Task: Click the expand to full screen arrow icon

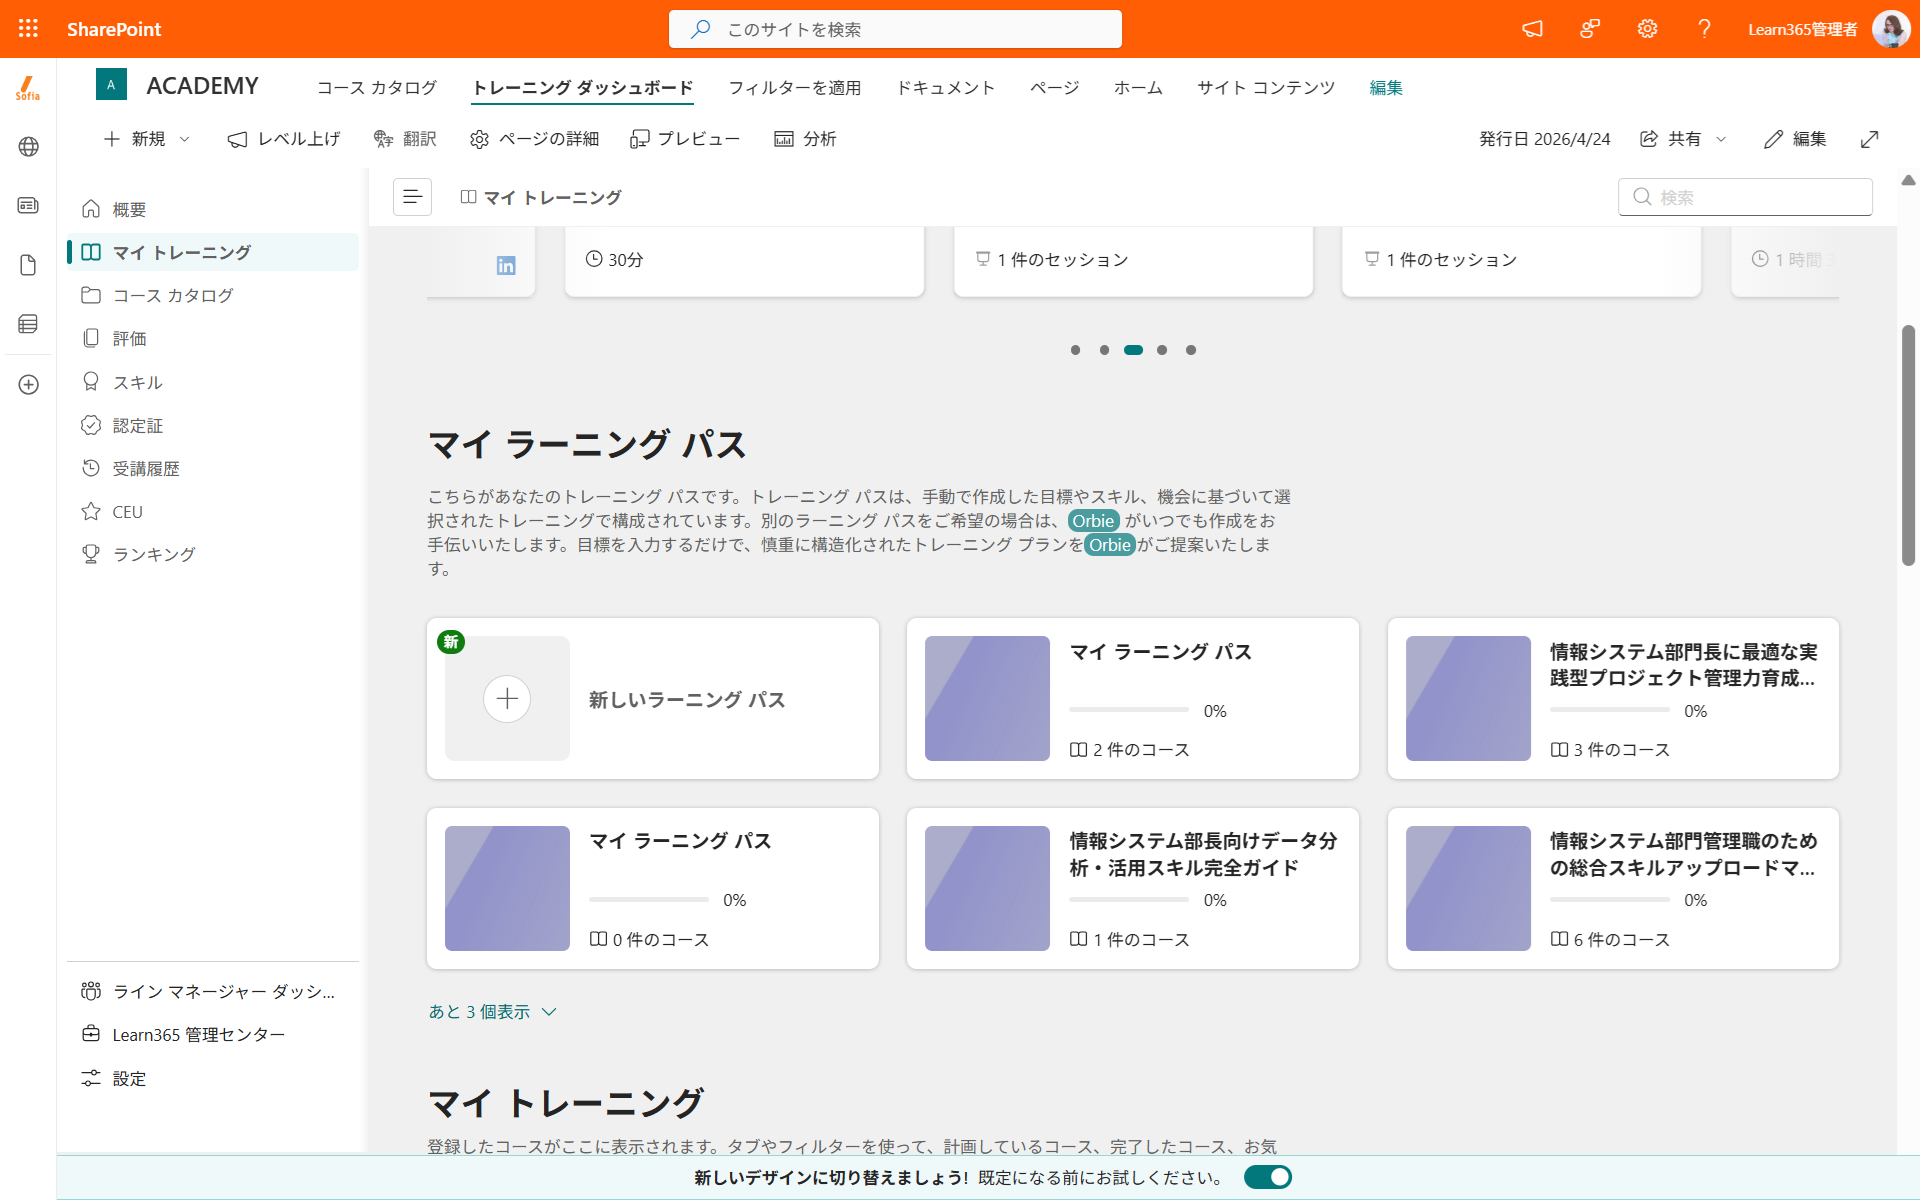Action: pyautogui.click(x=1869, y=139)
